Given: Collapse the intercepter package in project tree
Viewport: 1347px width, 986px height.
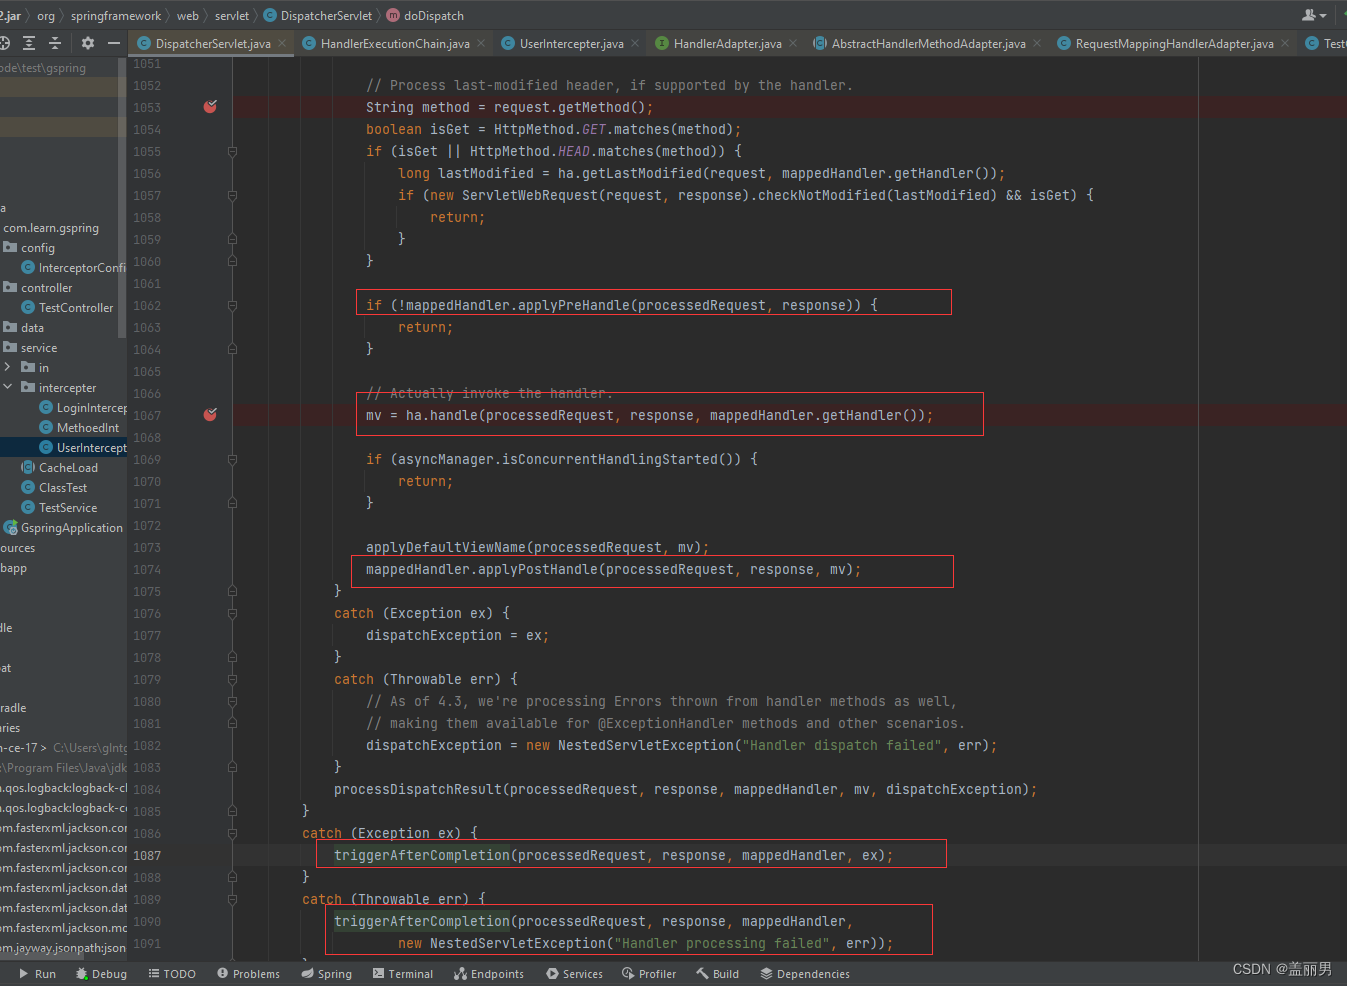Looking at the screenshot, I should click(x=8, y=387).
